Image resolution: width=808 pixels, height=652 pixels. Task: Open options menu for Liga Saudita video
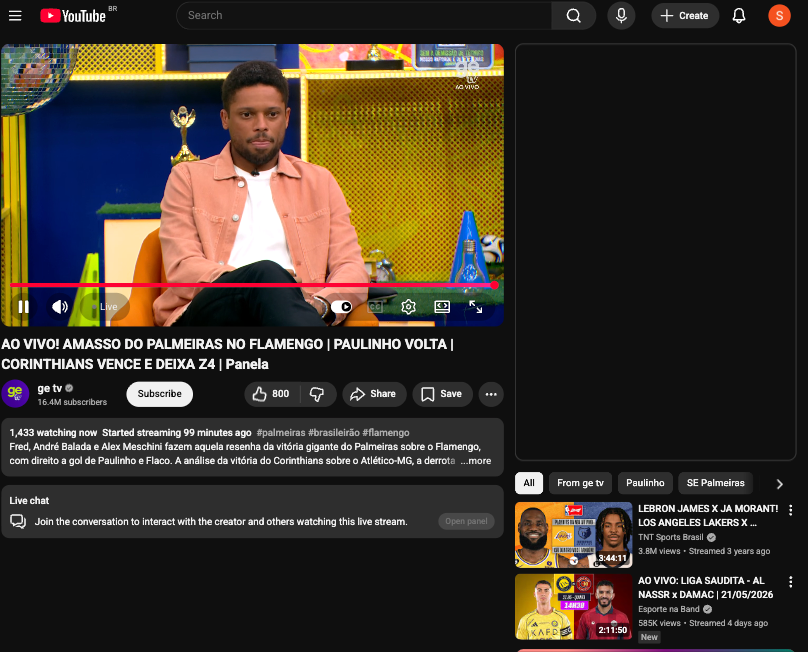tap(790, 582)
